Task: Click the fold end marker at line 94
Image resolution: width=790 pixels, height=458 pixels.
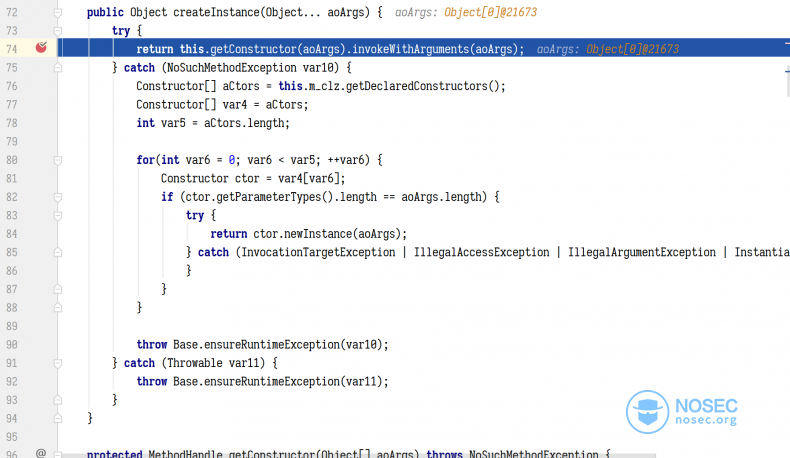Action: tap(58, 419)
